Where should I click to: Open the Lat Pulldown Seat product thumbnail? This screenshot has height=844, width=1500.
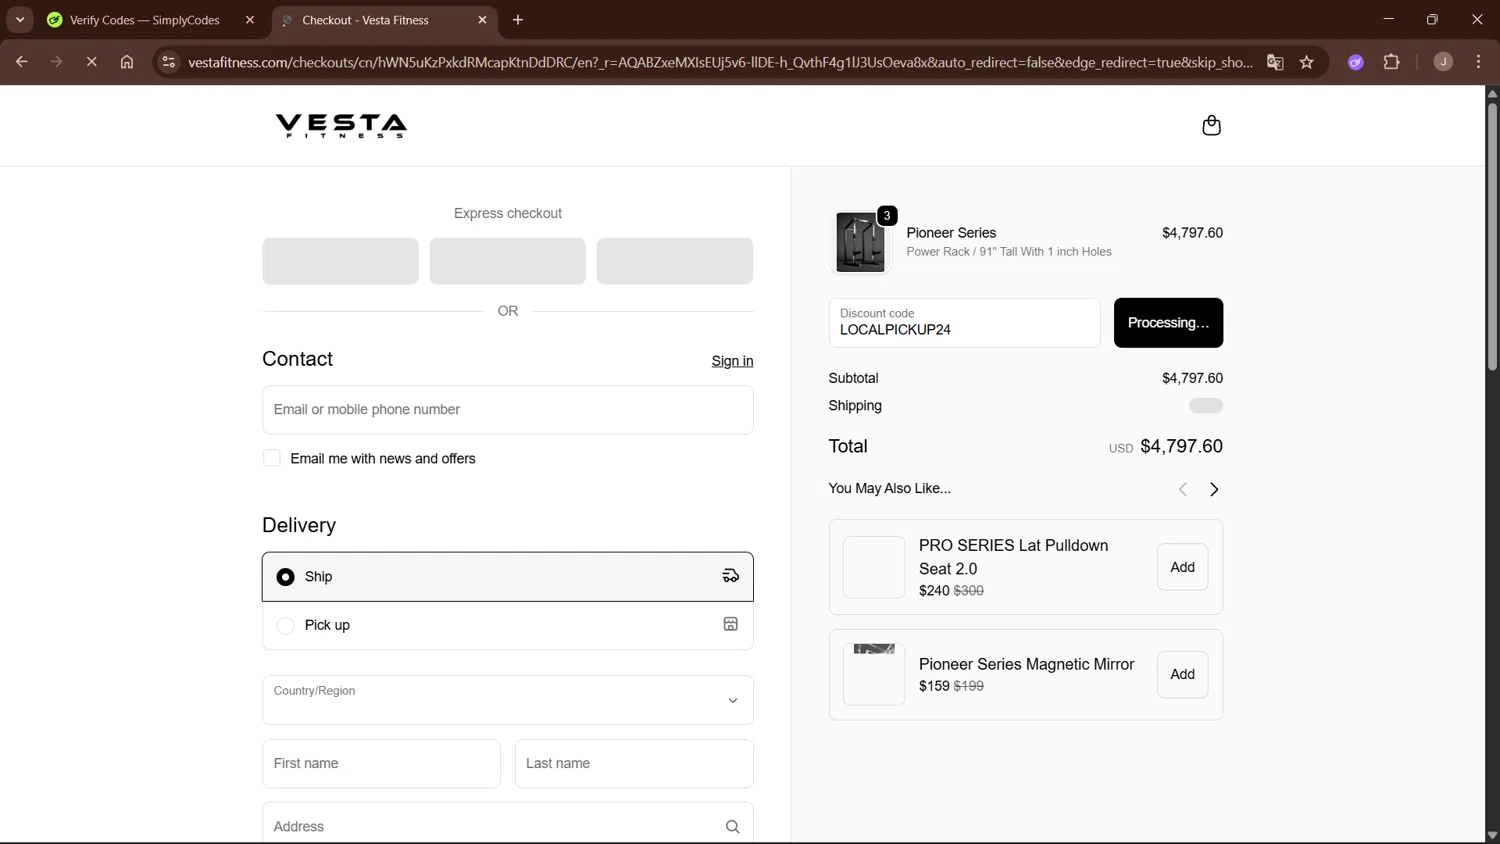tap(874, 567)
